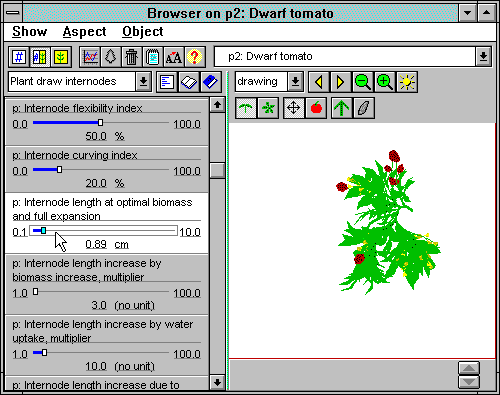The width and height of the screenshot is (500, 395).
Task: Open the Aspect menu
Action: pos(84,32)
